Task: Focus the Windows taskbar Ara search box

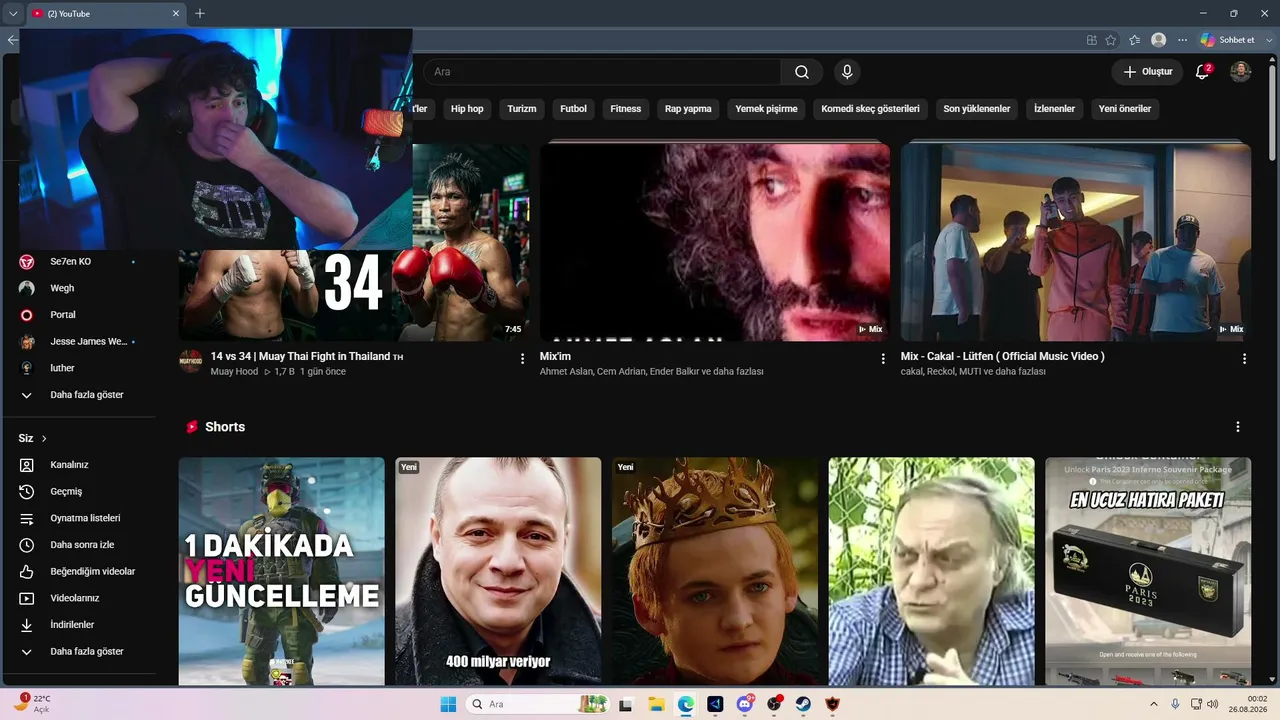Action: pos(536,704)
